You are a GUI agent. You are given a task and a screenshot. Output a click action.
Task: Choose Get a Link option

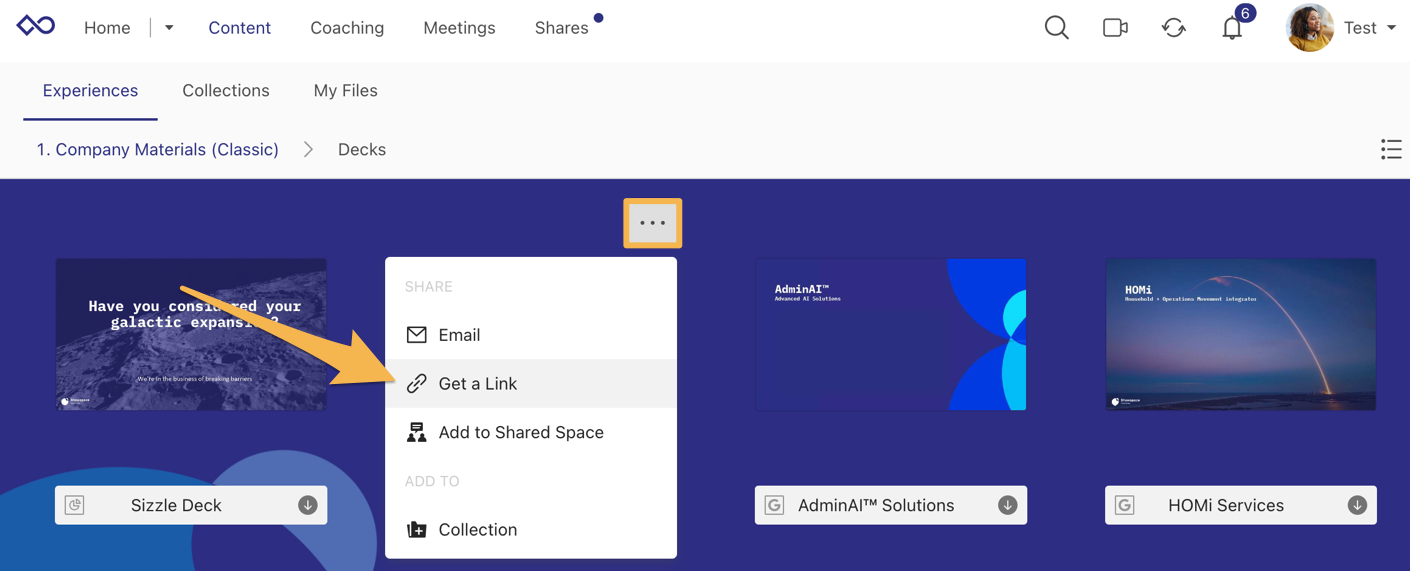531,383
